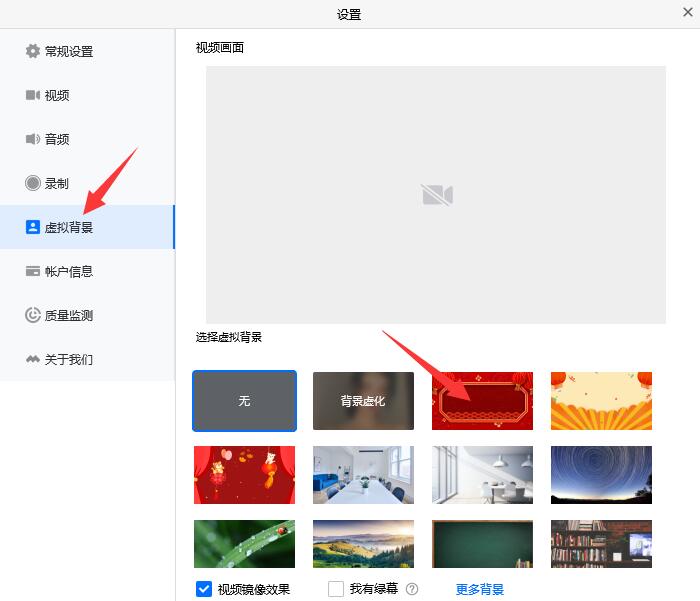This screenshot has width=700, height=601.
Task: Pick the sunlit hills landscape background
Action: [363, 544]
